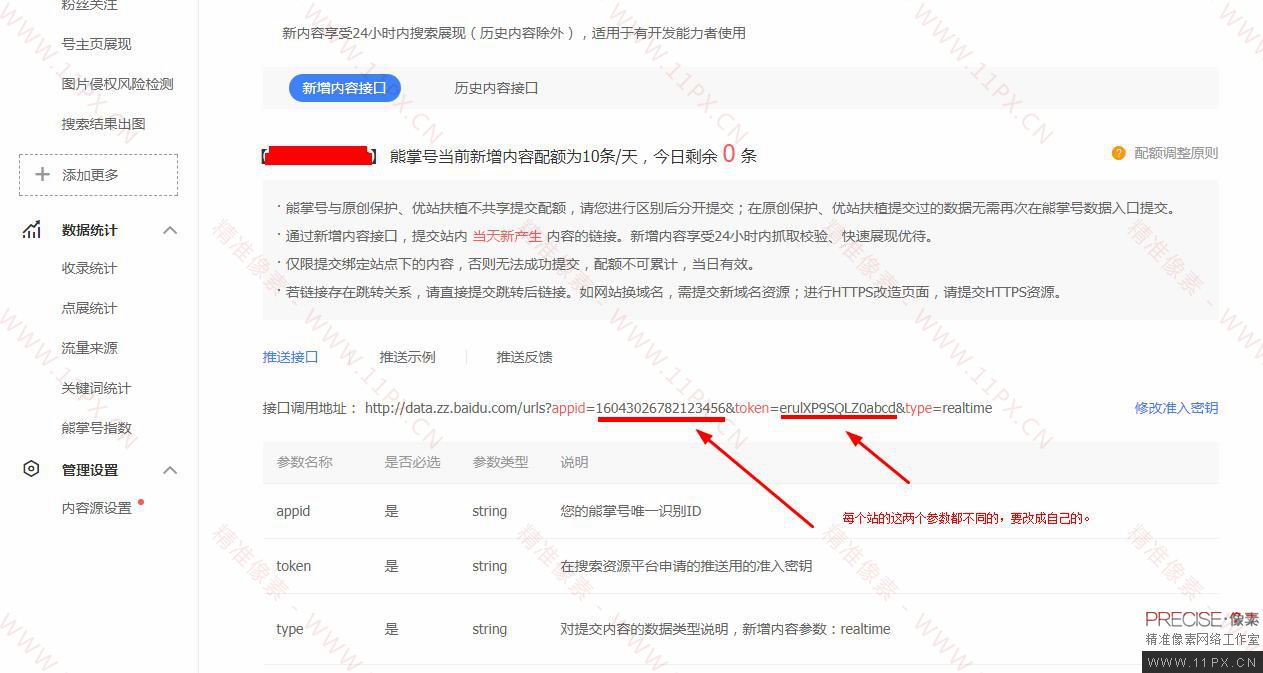Image resolution: width=1263 pixels, height=673 pixels.
Task: Select the 推送接口 tab
Action: click(290, 356)
